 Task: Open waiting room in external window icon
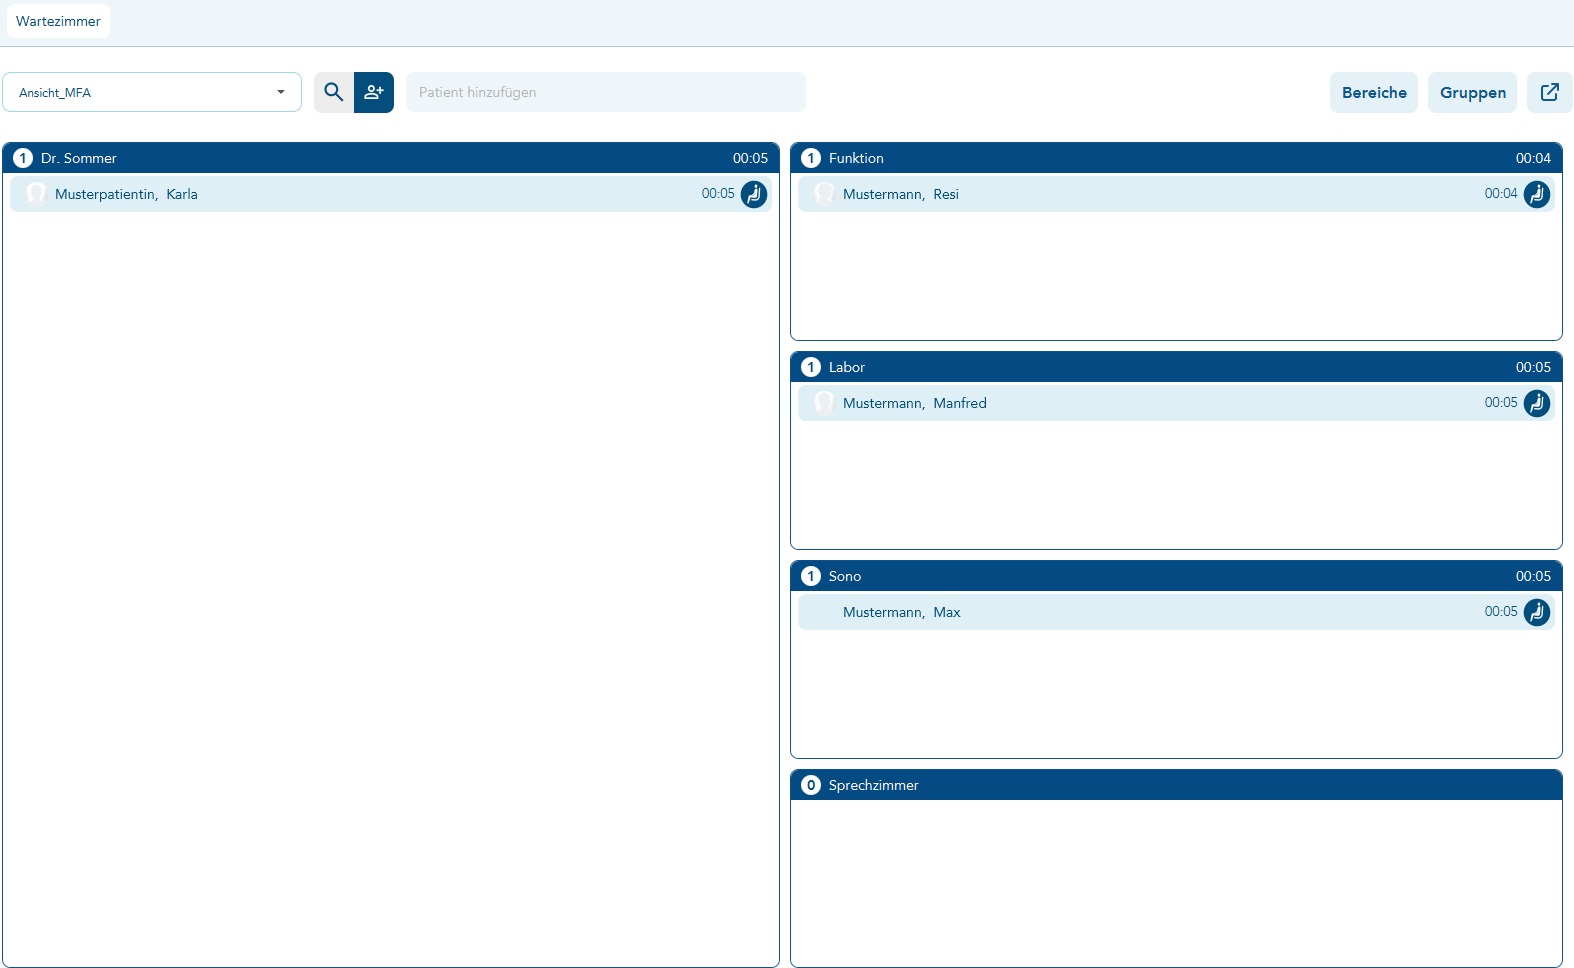(1549, 92)
